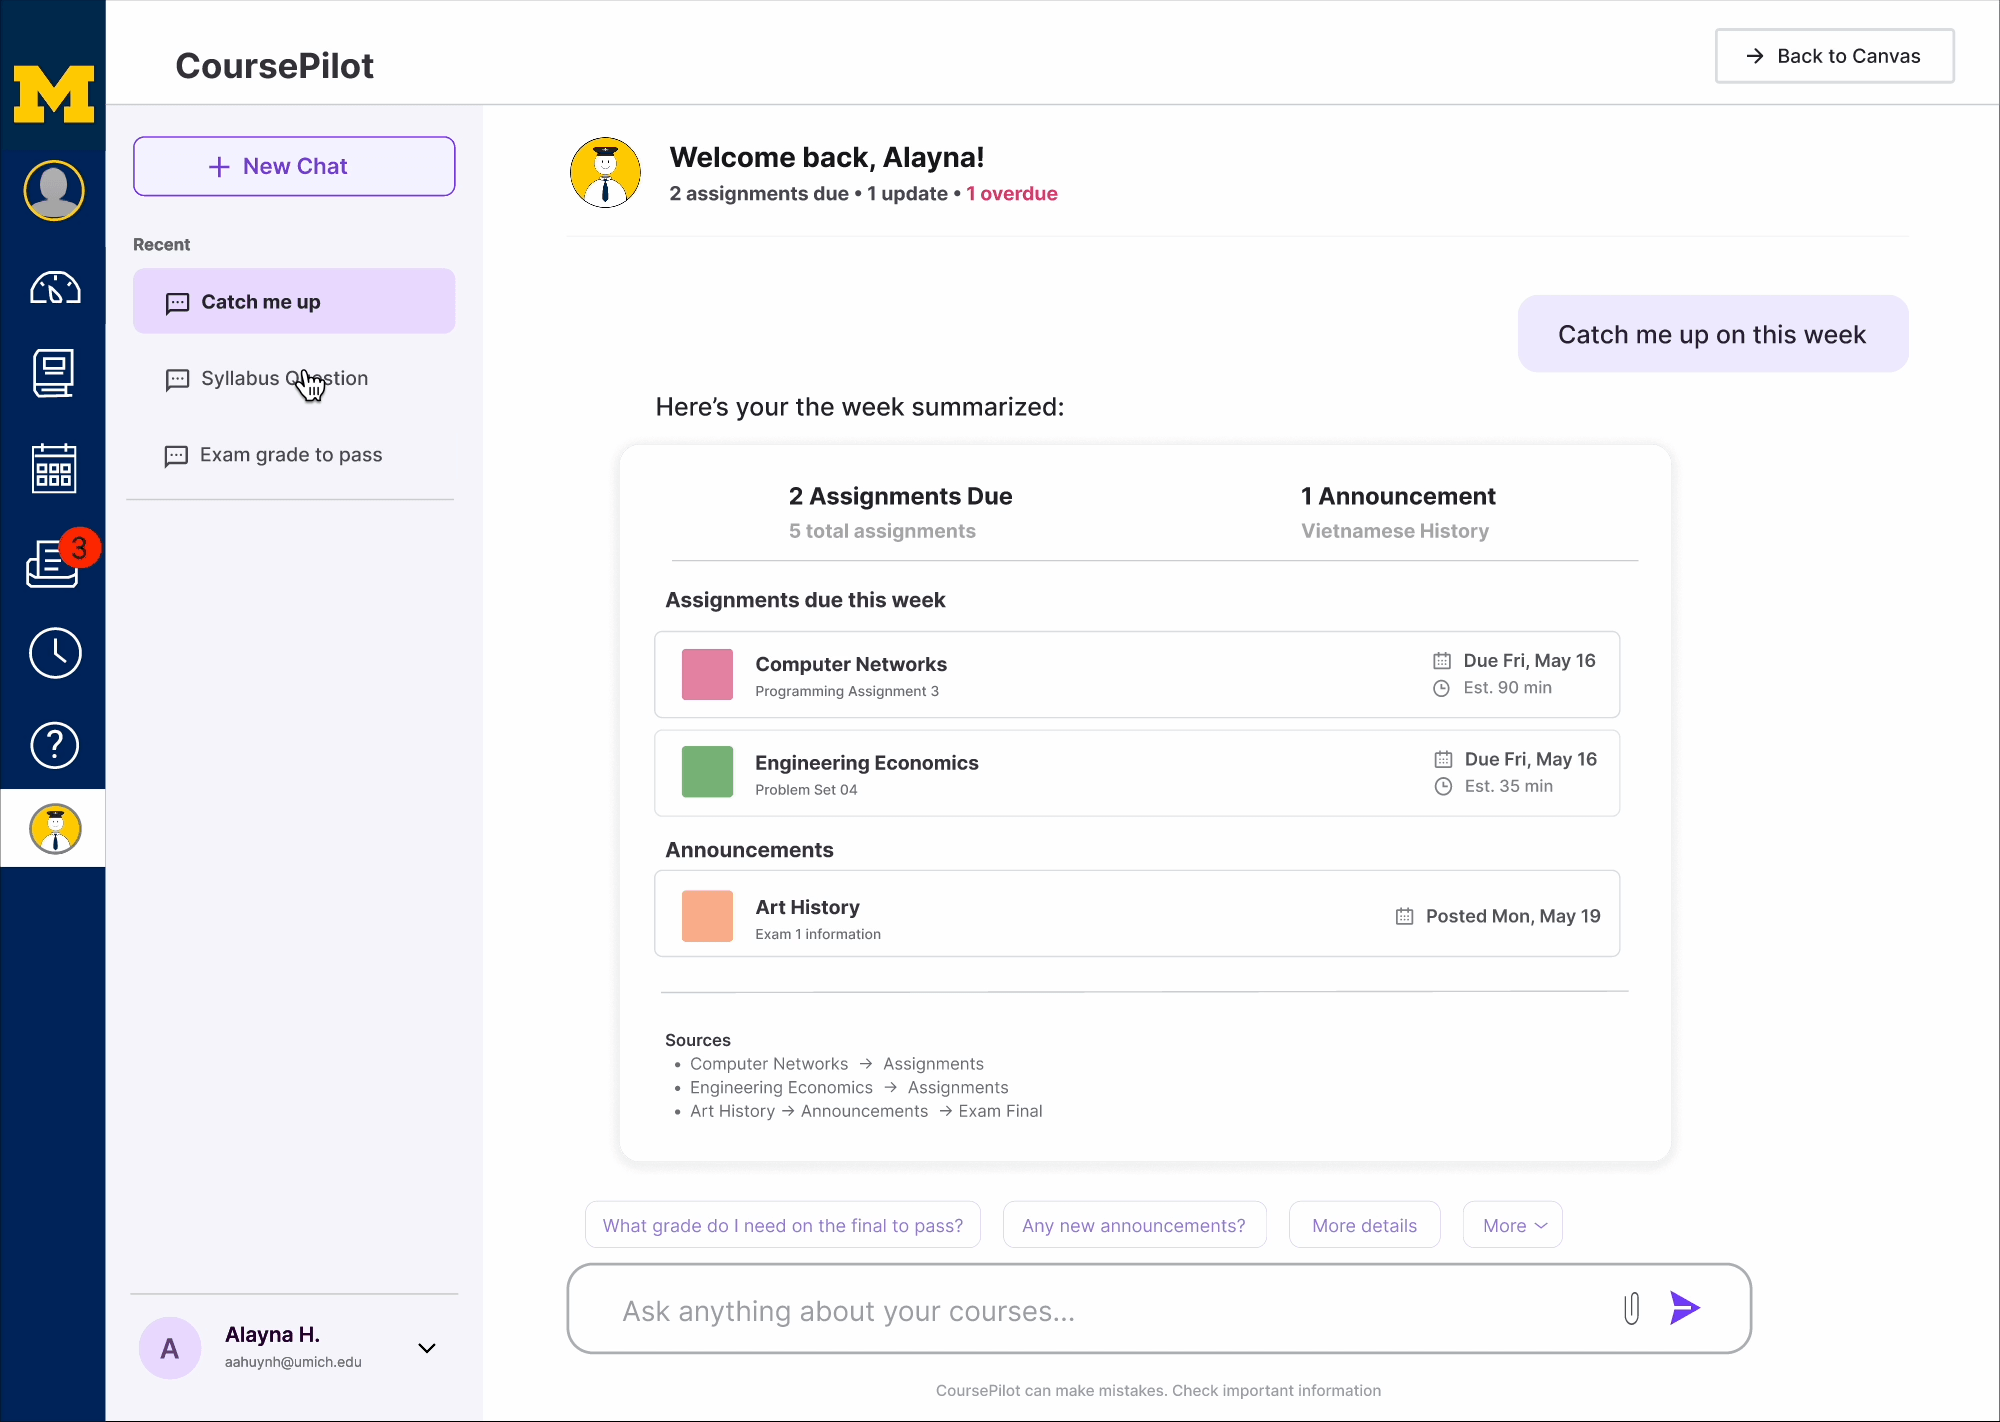The image size is (2000, 1422).
Task: Expand the More suggestions dropdown
Action: 1512,1225
